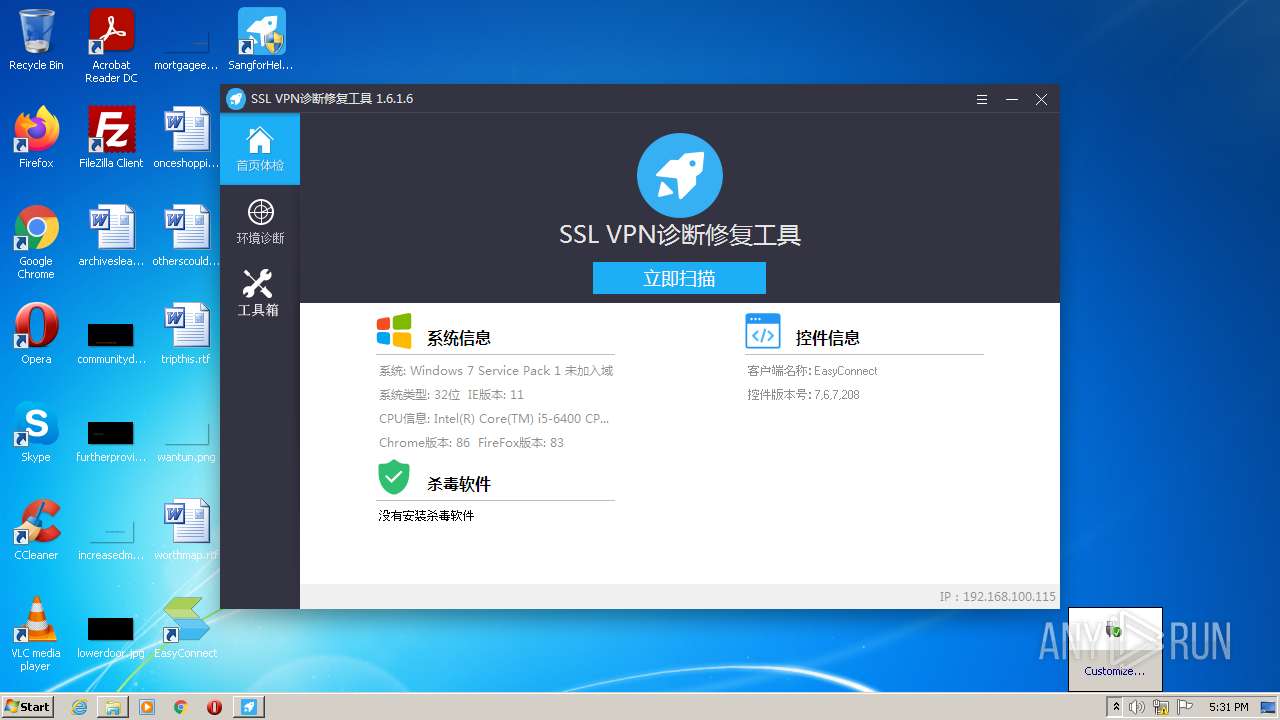Click the Start button

[27, 706]
